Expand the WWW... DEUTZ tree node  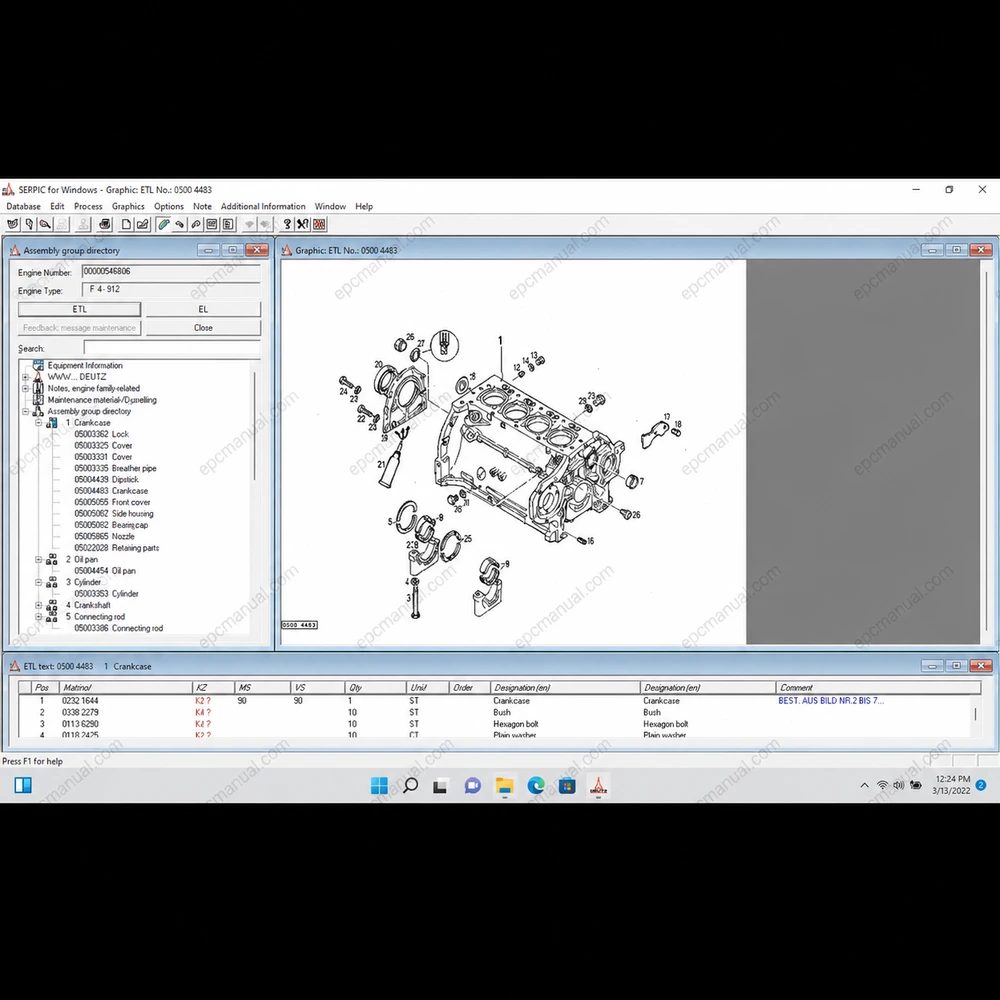(26, 377)
